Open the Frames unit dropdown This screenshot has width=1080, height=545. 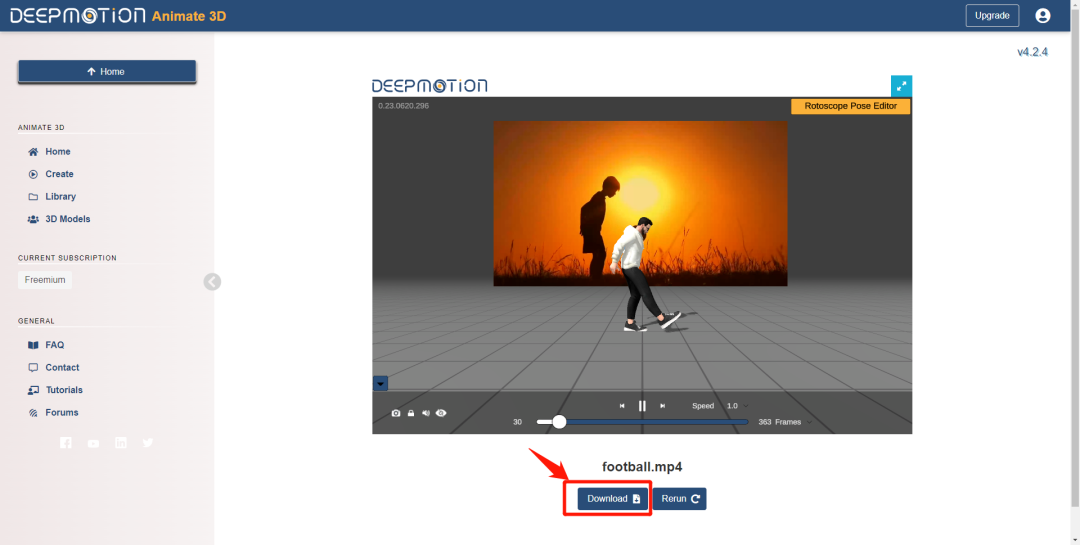point(793,422)
